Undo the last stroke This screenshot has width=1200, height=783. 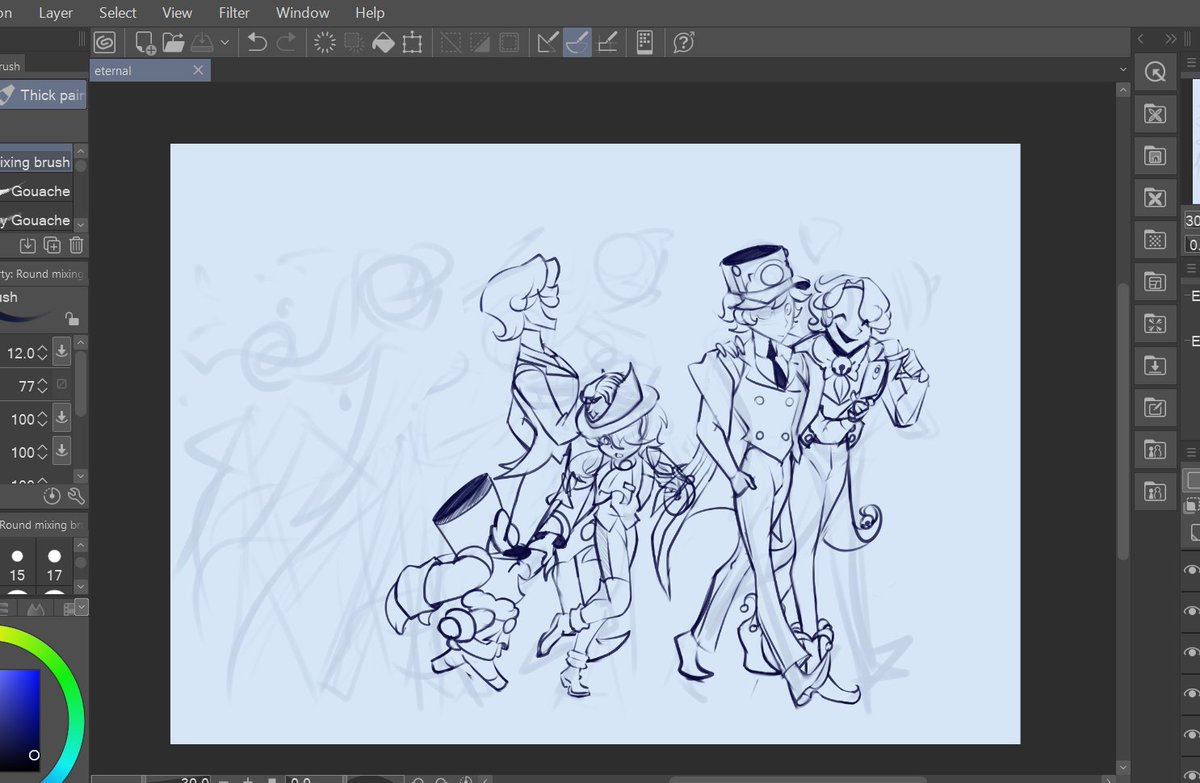(x=257, y=42)
